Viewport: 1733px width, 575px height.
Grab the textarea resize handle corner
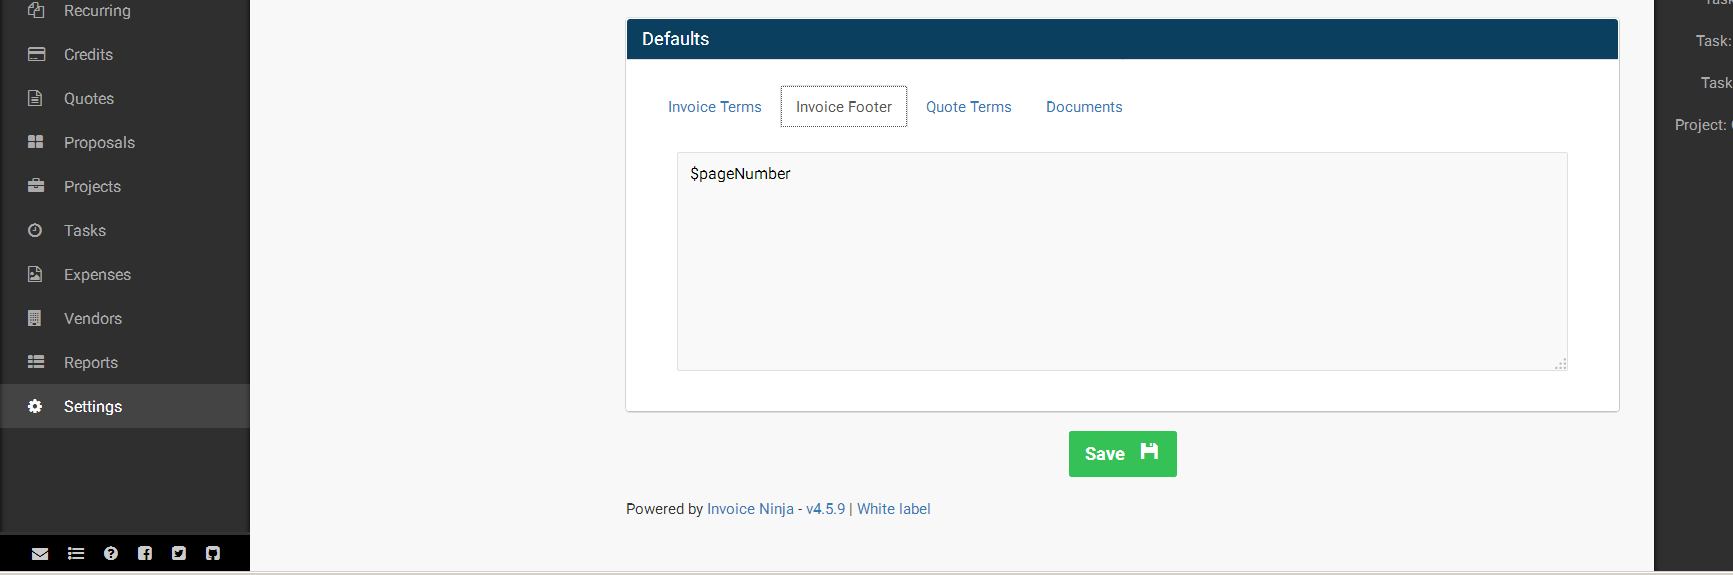coord(1561,364)
